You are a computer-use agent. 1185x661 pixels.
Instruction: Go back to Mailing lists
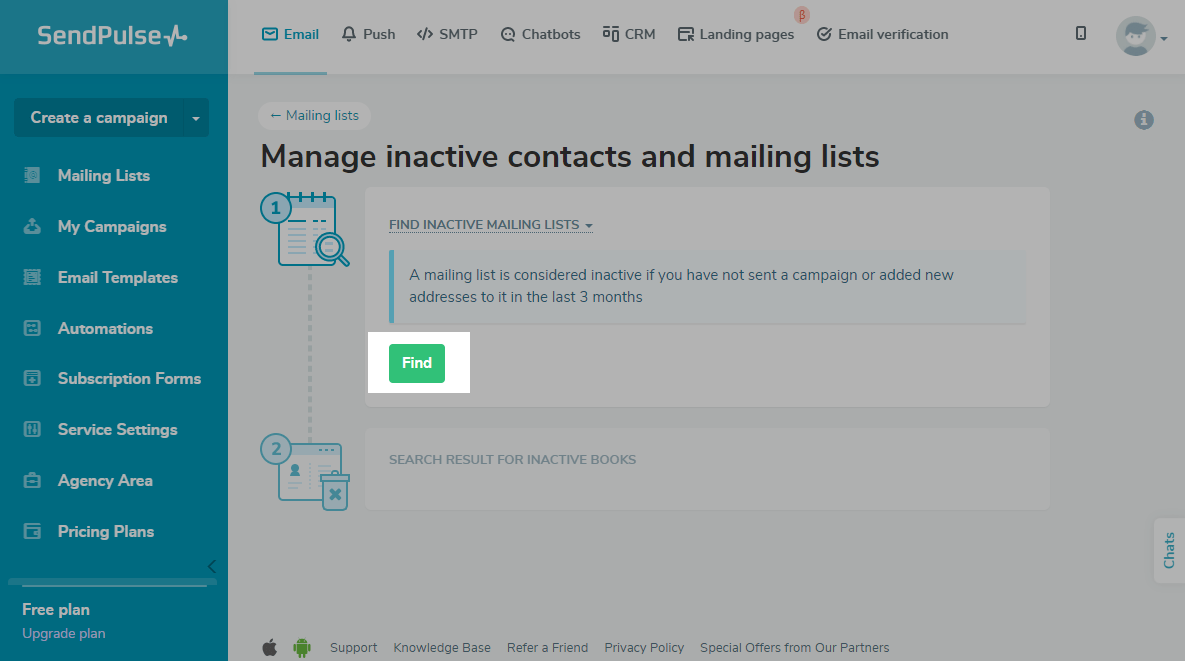pos(314,115)
